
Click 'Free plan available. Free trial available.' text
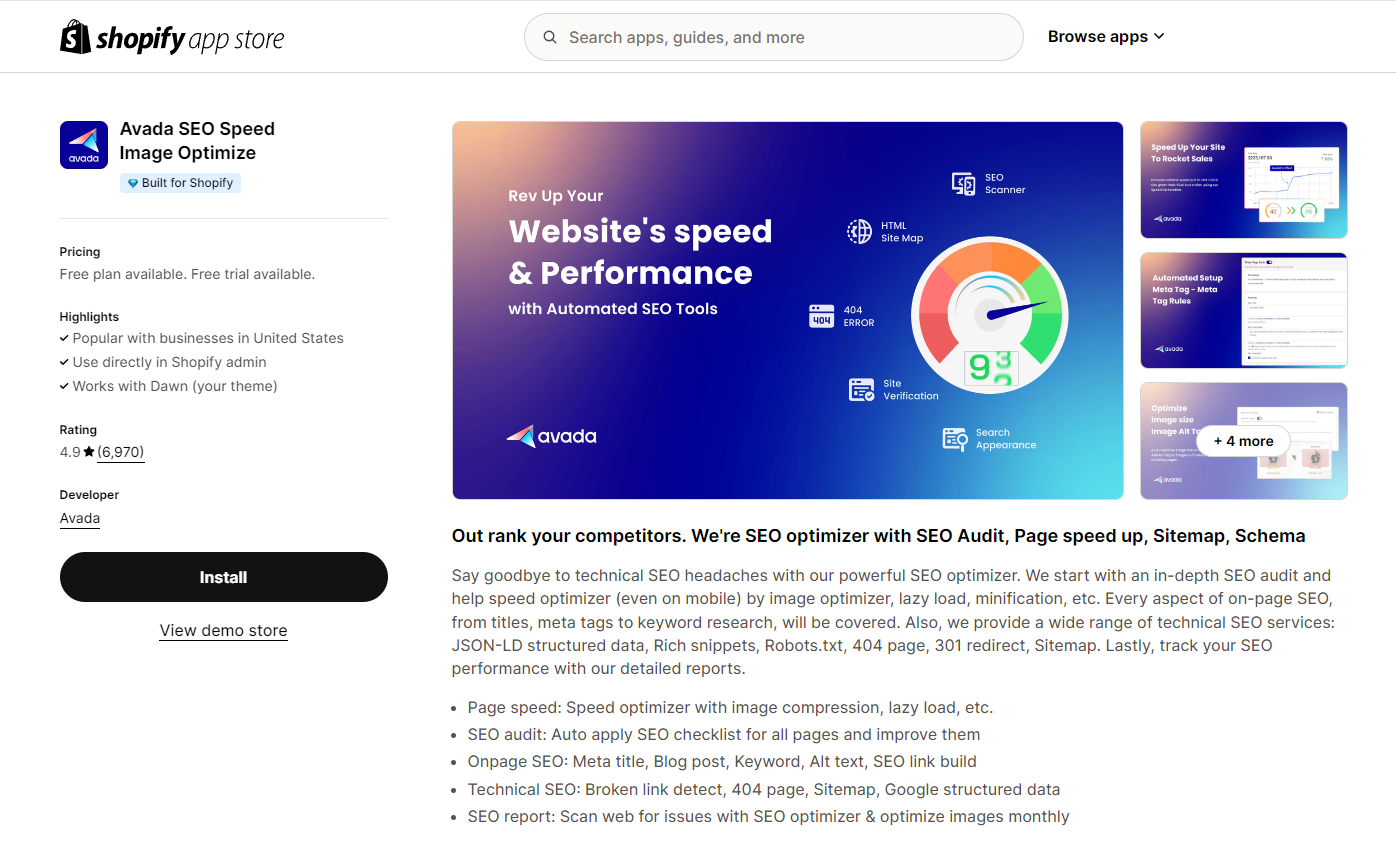(x=187, y=274)
